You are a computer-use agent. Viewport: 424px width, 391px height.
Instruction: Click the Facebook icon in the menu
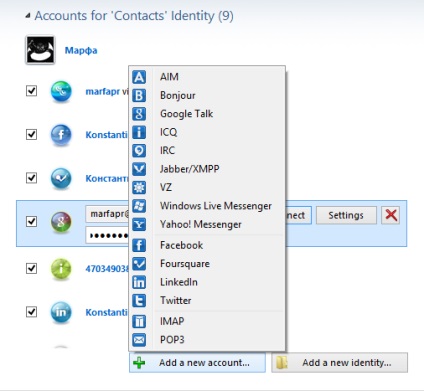[x=139, y=245]
